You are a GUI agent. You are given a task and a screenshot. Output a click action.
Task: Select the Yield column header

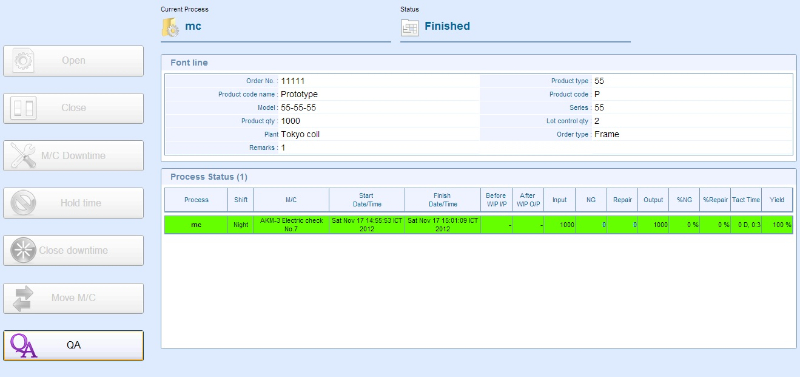pos(777,200)
